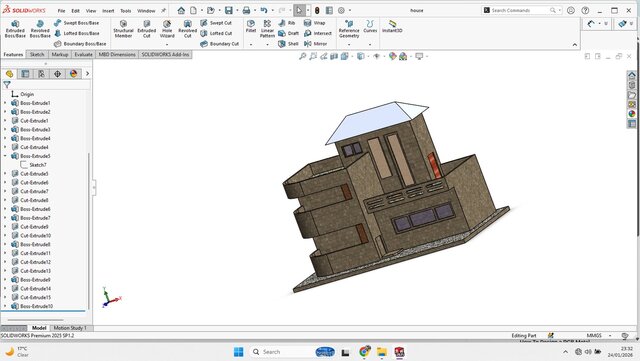Choose the Boundary Cut command
The width and height of the screenshot is (640, 361).
[x=219, y=44]
